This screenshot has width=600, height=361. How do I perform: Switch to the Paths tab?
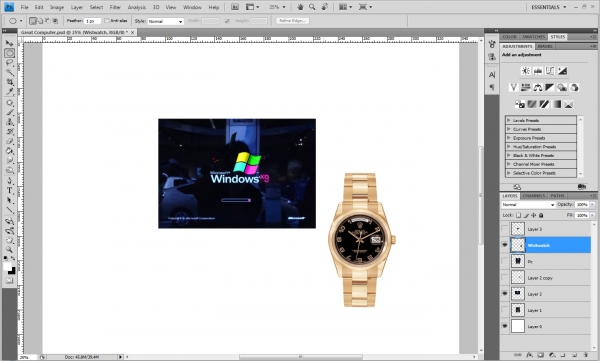[558, 196]
